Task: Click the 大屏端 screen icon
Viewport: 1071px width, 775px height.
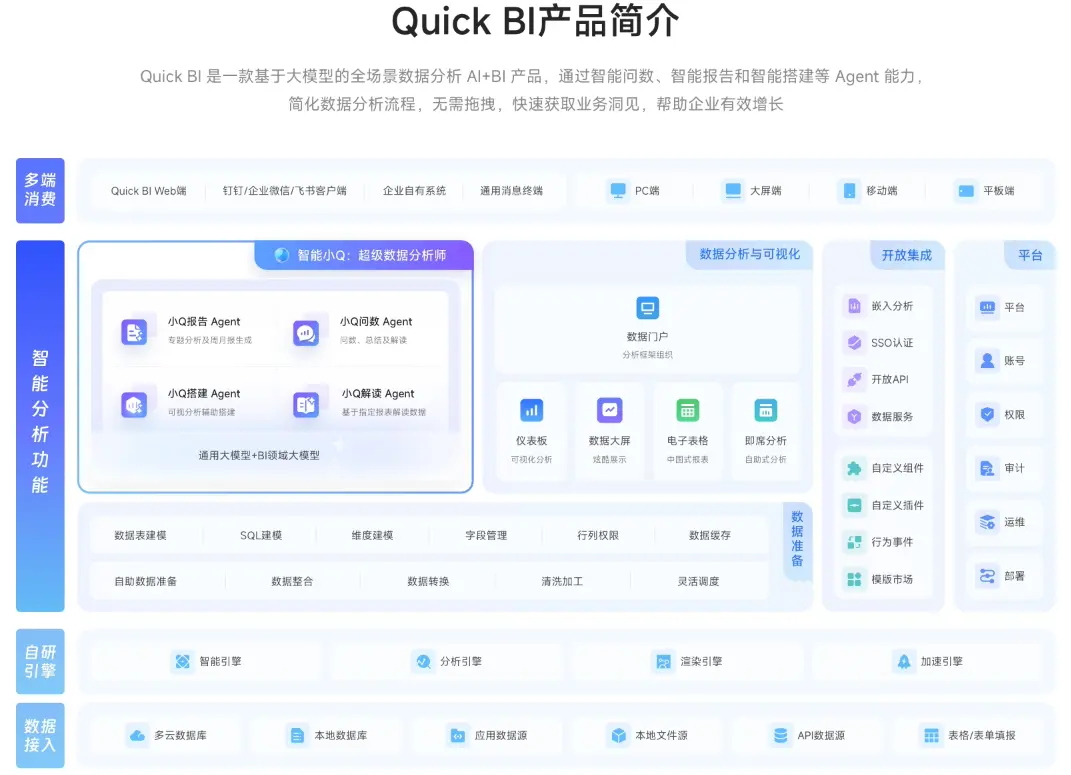Action: point(733,191)
